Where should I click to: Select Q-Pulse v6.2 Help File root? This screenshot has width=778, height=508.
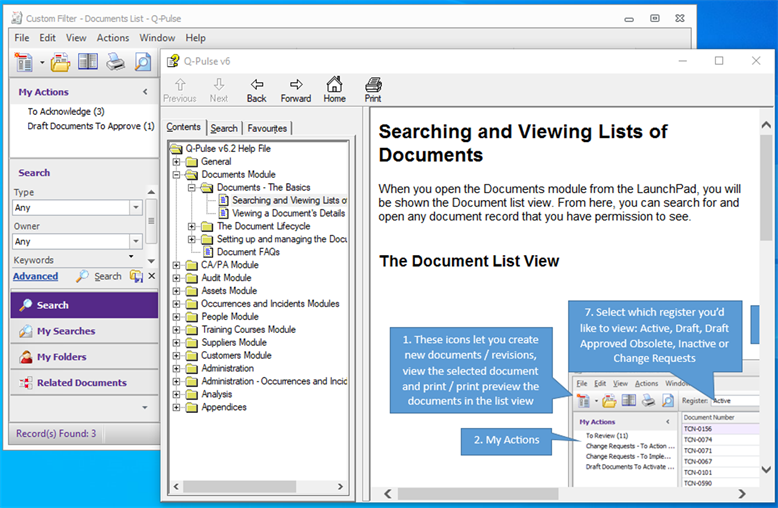point(228,149)
